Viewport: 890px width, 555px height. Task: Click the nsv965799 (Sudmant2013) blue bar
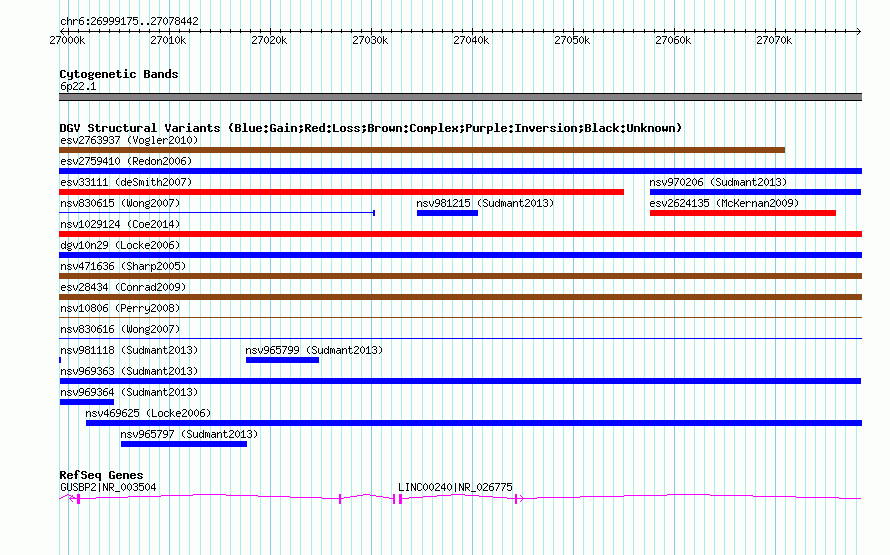pyautogui.click(x=282, y=360)
